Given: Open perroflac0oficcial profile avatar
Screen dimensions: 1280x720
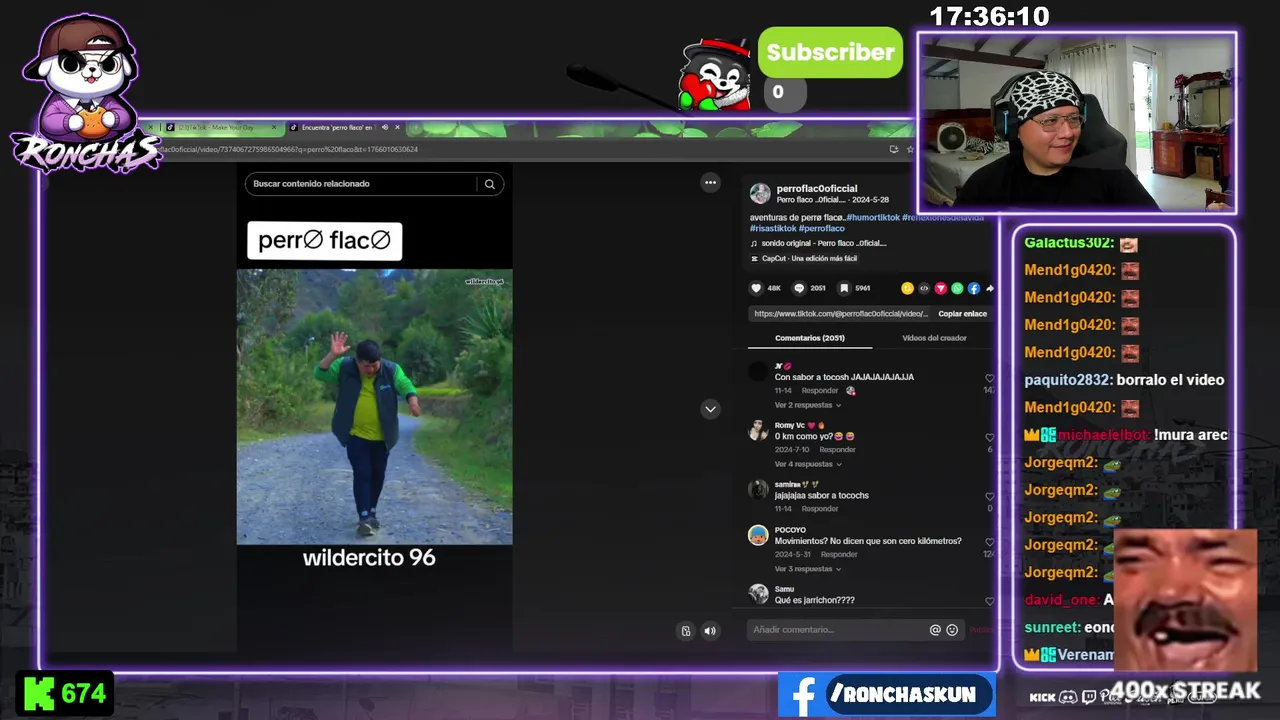Looking at the screenshot, I should tap(760, 193).
